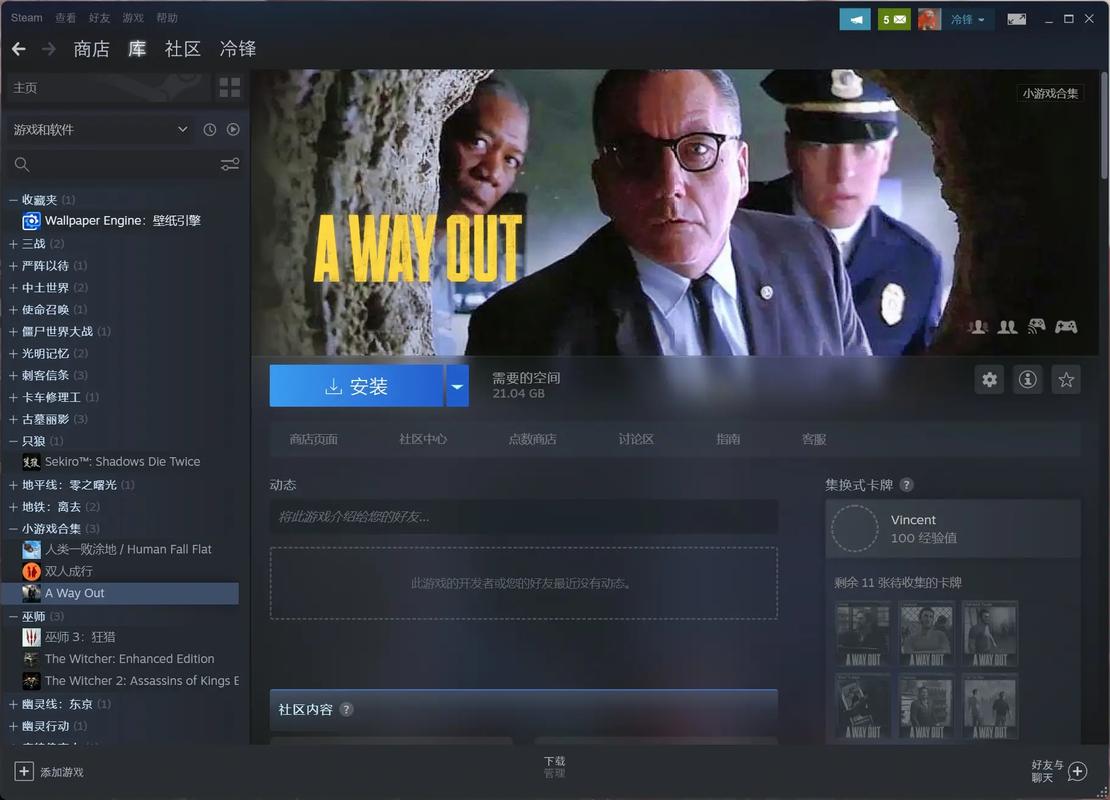Click the Remote Play Together icon
This screenshot has height=800, width=1110.
(1036, 326)
